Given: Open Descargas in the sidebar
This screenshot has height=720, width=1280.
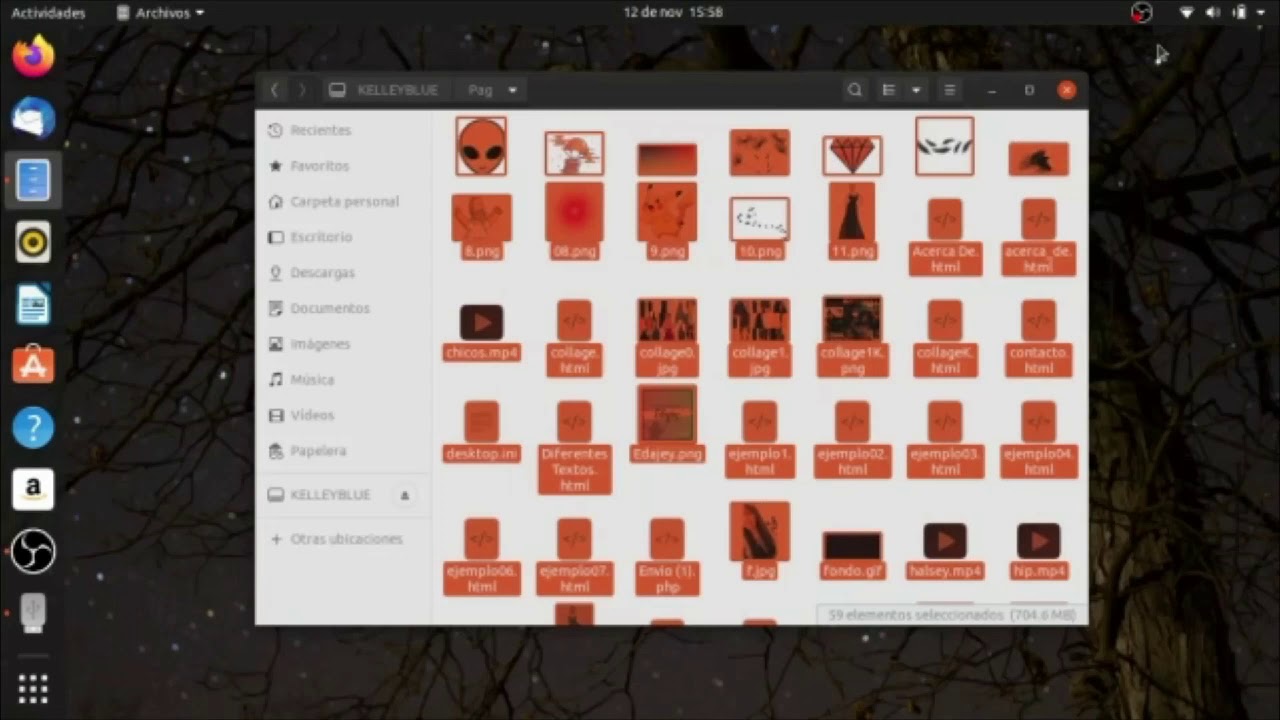Looking at the screenshot, I should pos(343,273).
